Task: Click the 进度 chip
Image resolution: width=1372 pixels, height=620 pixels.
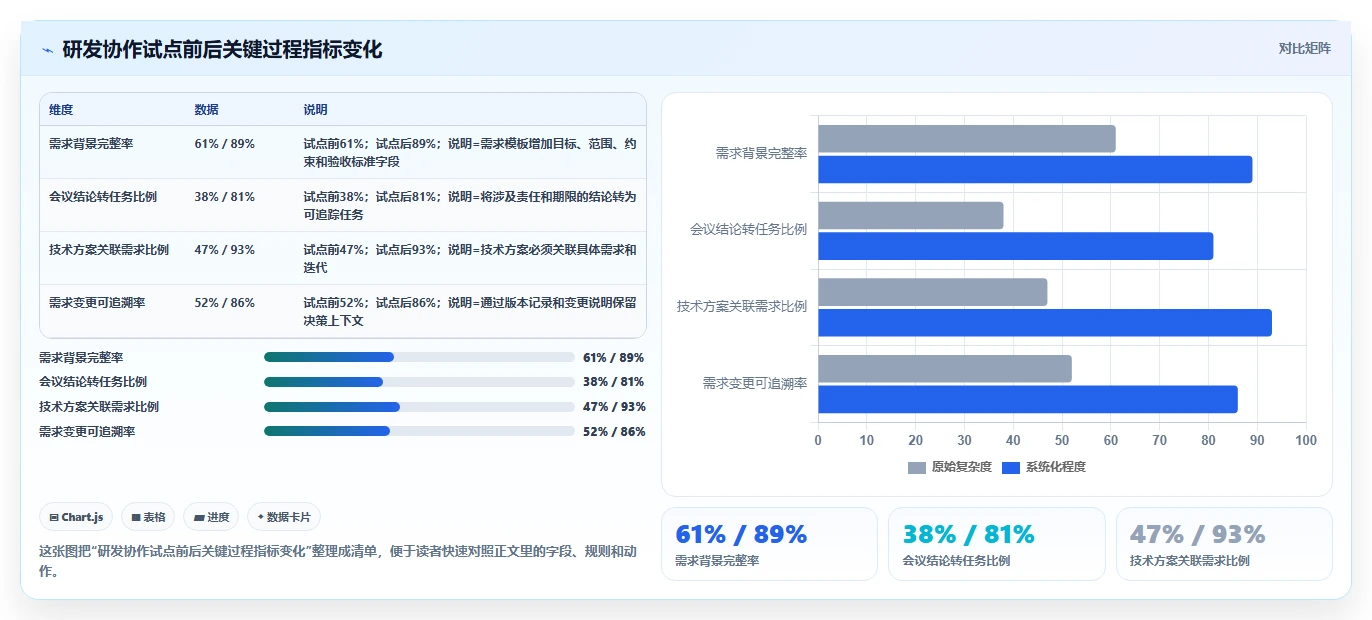Action: (211, 517)
